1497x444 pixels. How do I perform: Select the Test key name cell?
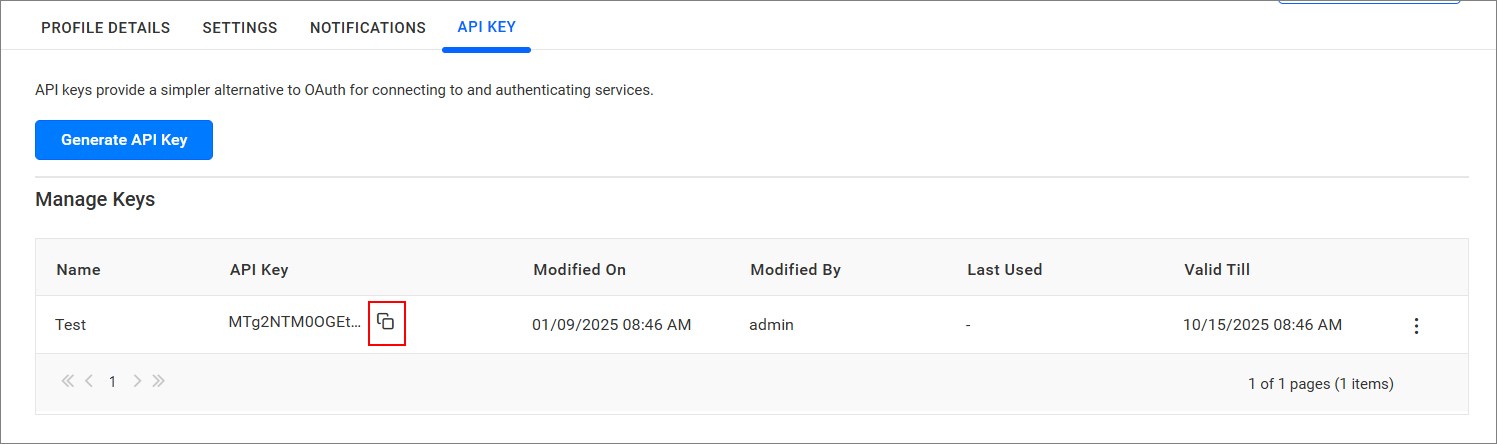click(71, 325)
